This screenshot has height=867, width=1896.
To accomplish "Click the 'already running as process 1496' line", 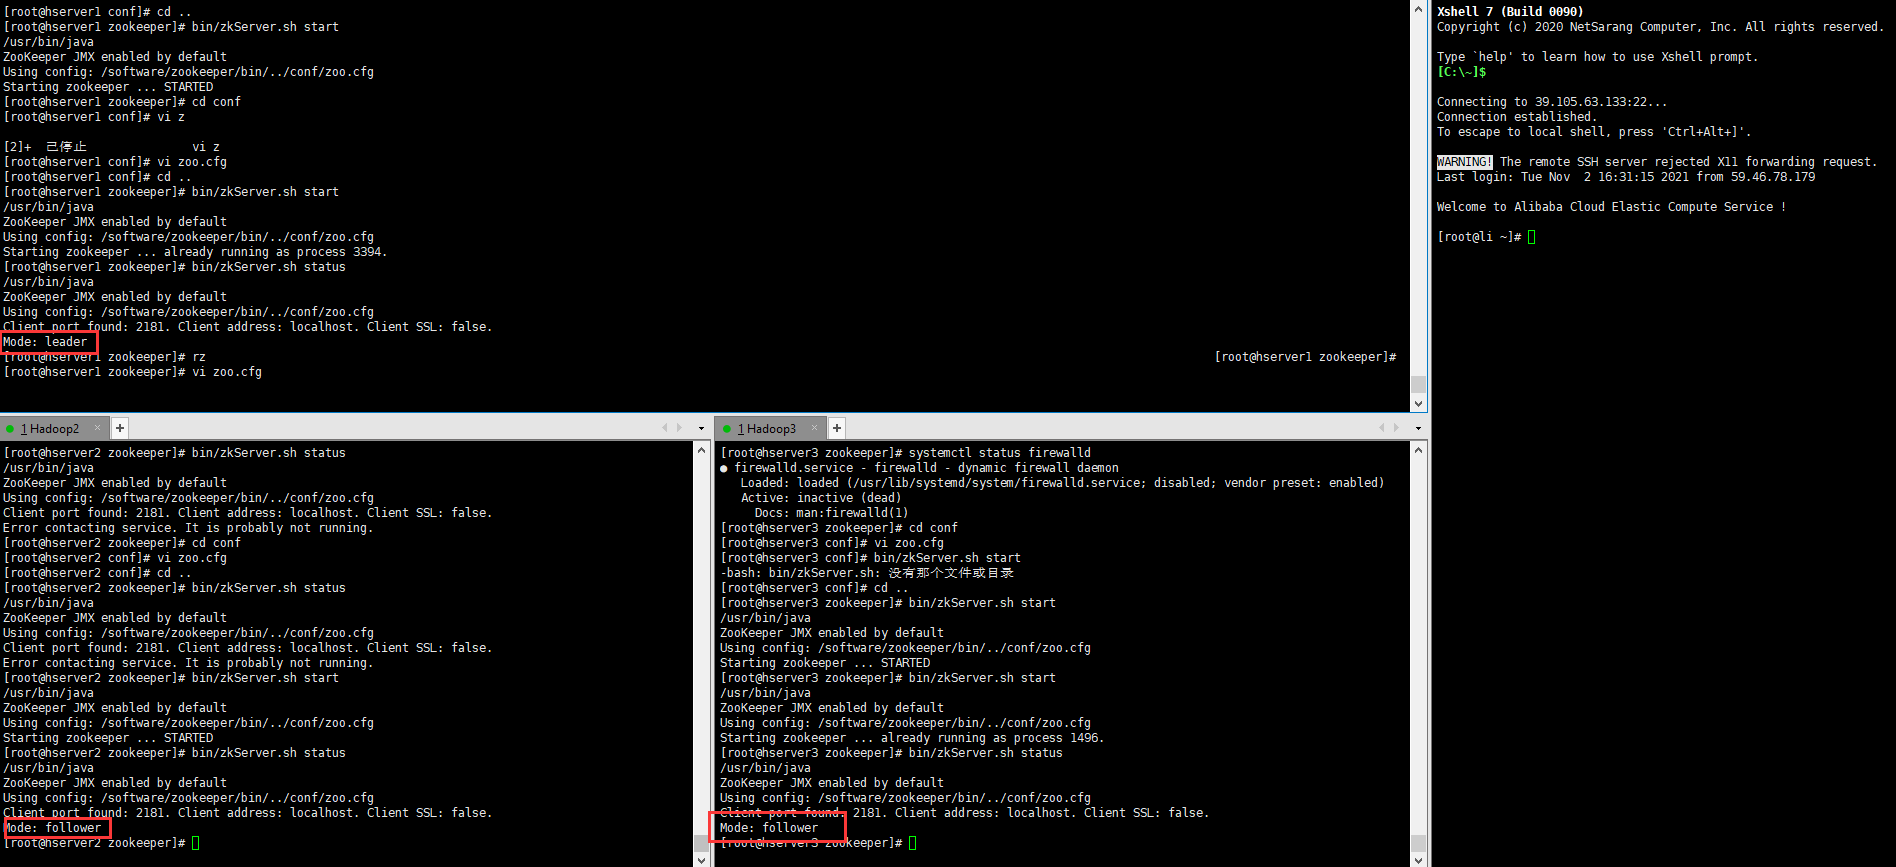I will click(x=912, y=738).
